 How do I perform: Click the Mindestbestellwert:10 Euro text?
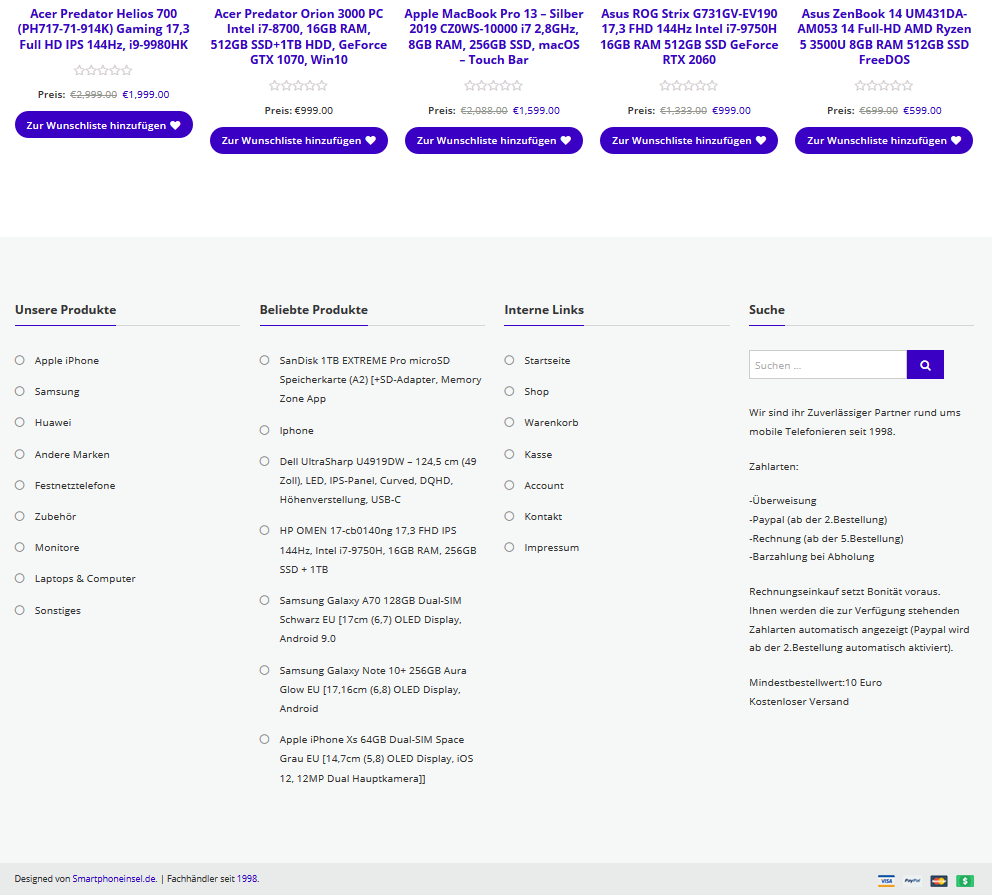click(815, 682)
